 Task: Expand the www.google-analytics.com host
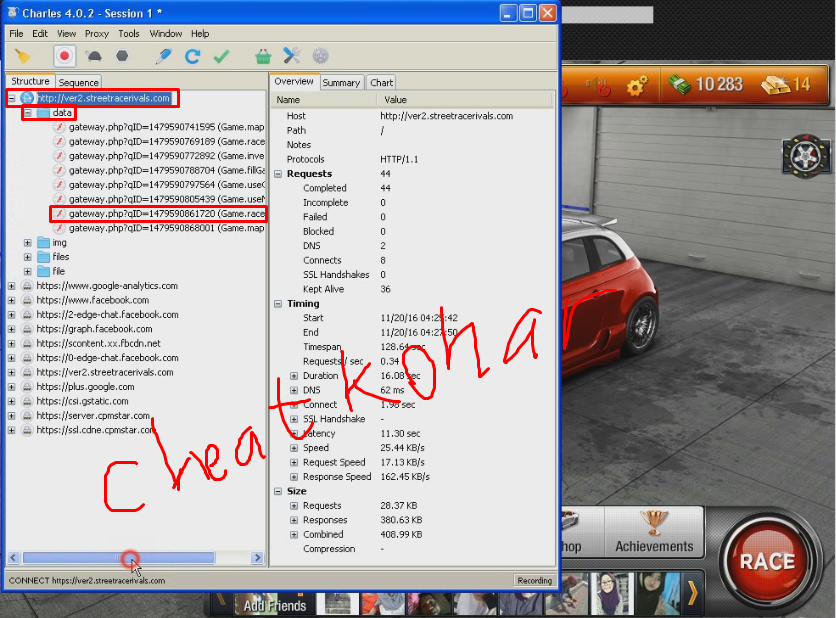(x=11, y=286)
